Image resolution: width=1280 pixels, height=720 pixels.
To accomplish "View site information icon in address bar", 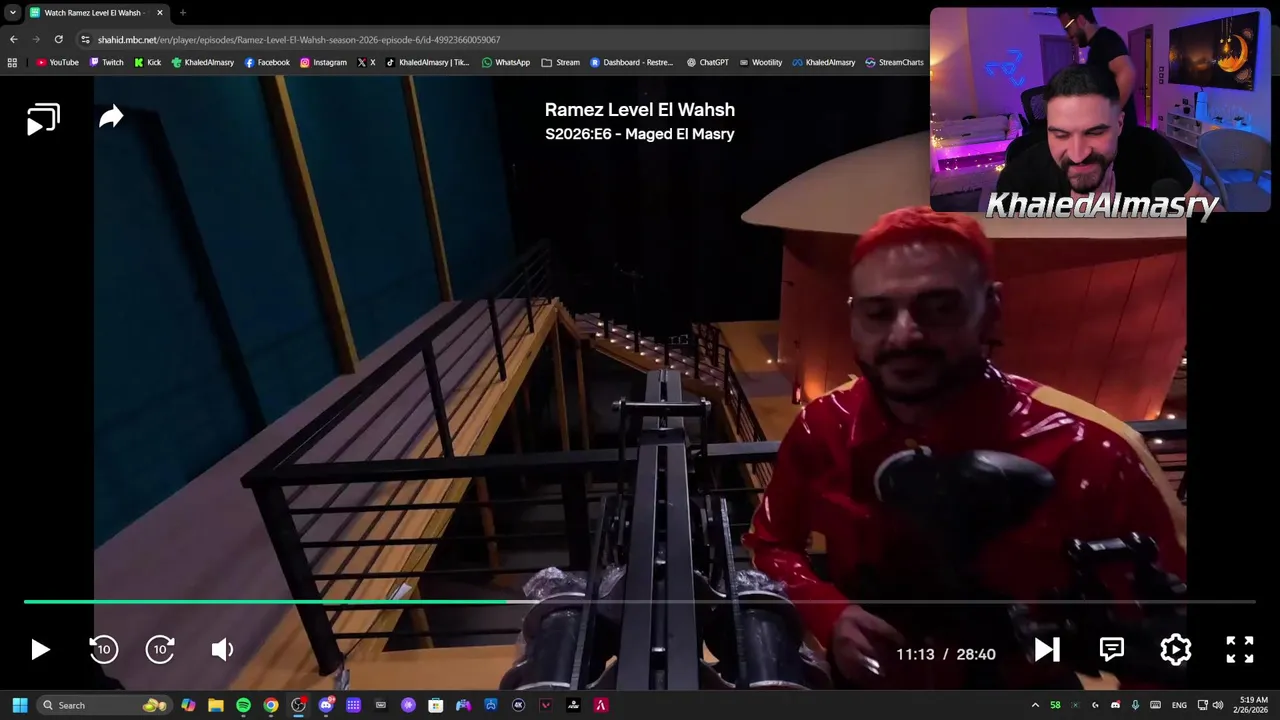I will [x=85, y=39].
